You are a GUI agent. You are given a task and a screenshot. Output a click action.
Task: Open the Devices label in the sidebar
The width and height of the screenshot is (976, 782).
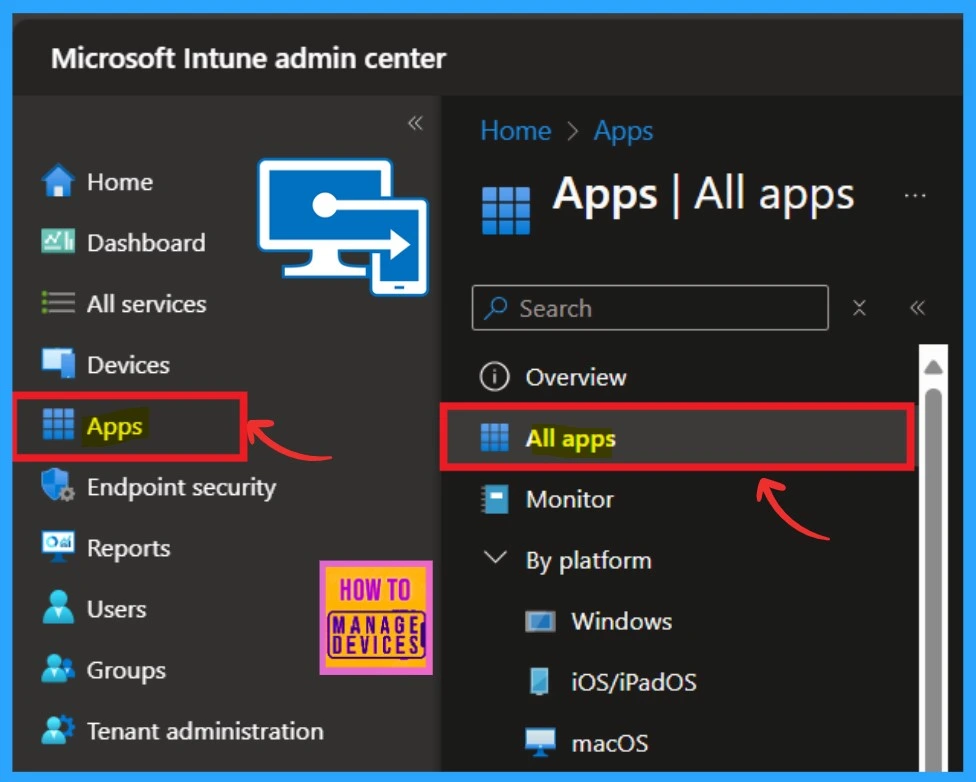128,364
